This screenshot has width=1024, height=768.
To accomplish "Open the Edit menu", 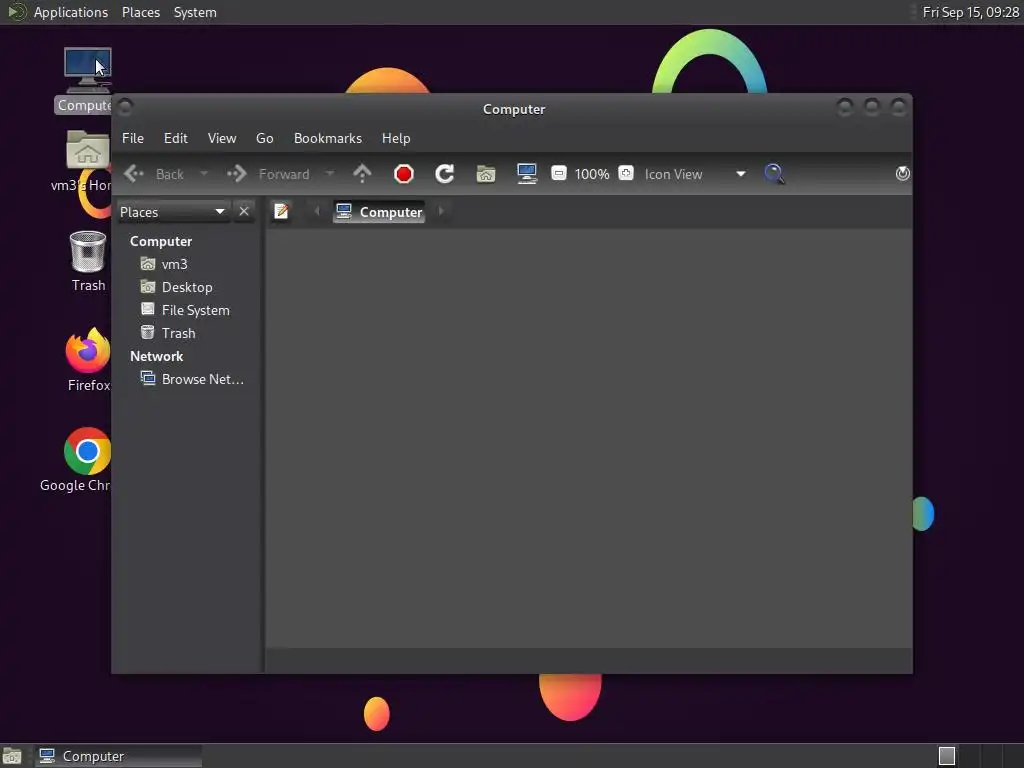I will pyautogui.click(x=176, y=138).
